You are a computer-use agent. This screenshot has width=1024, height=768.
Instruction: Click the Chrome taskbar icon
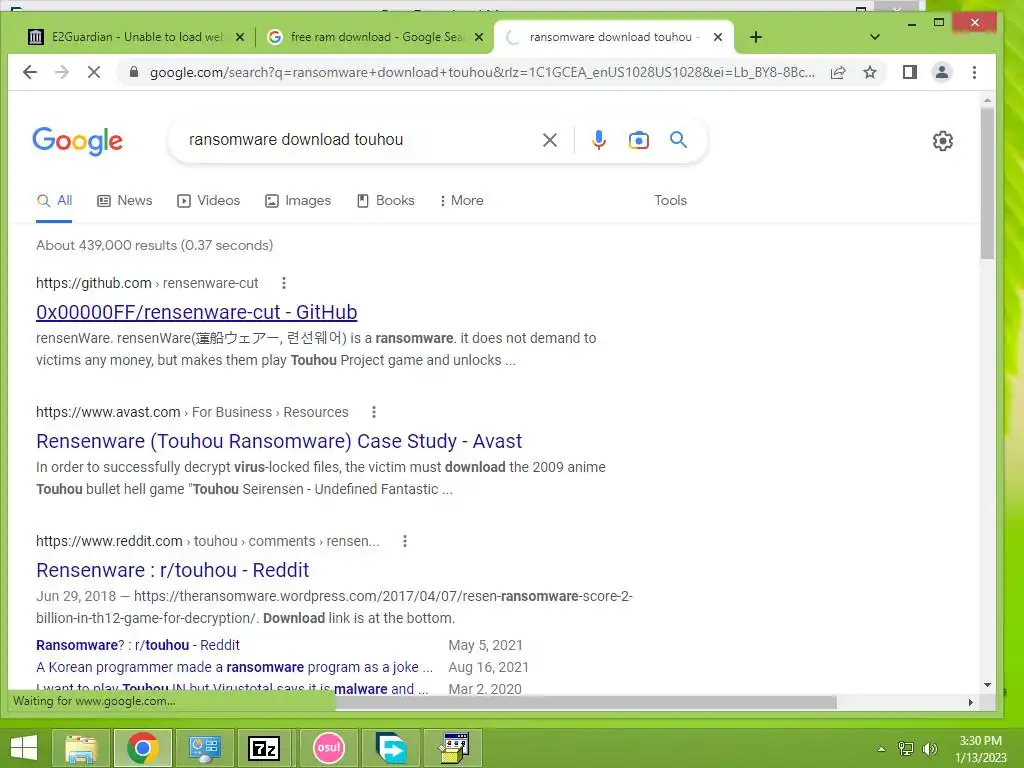[x=143, y=748]
